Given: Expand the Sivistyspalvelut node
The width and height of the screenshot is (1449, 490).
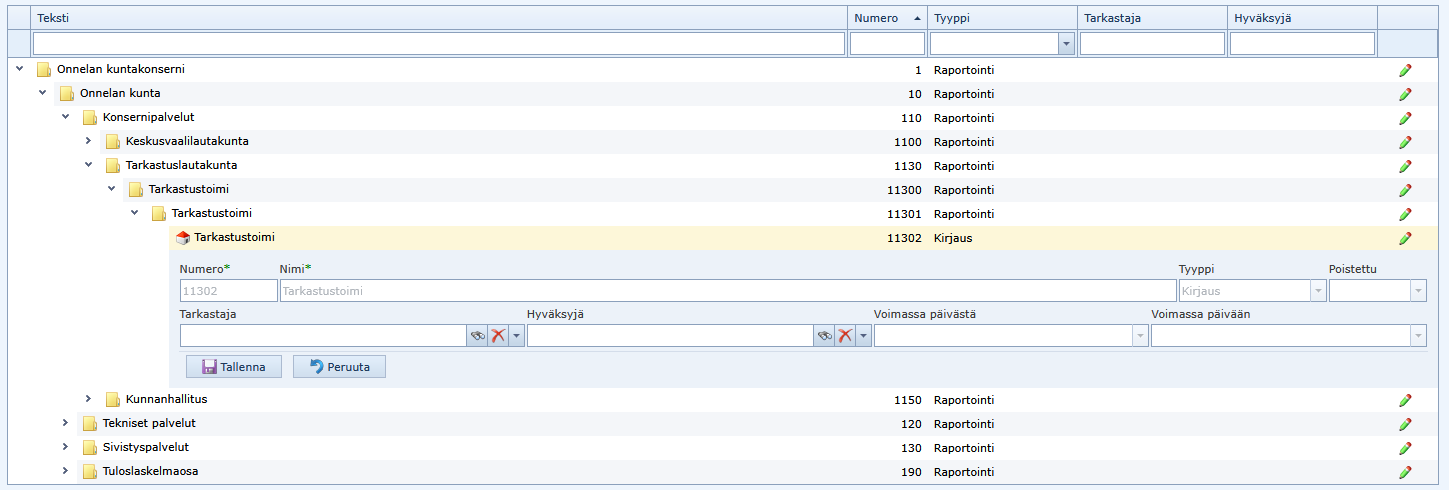Looking at the screenshot, I should coord(65,447).
